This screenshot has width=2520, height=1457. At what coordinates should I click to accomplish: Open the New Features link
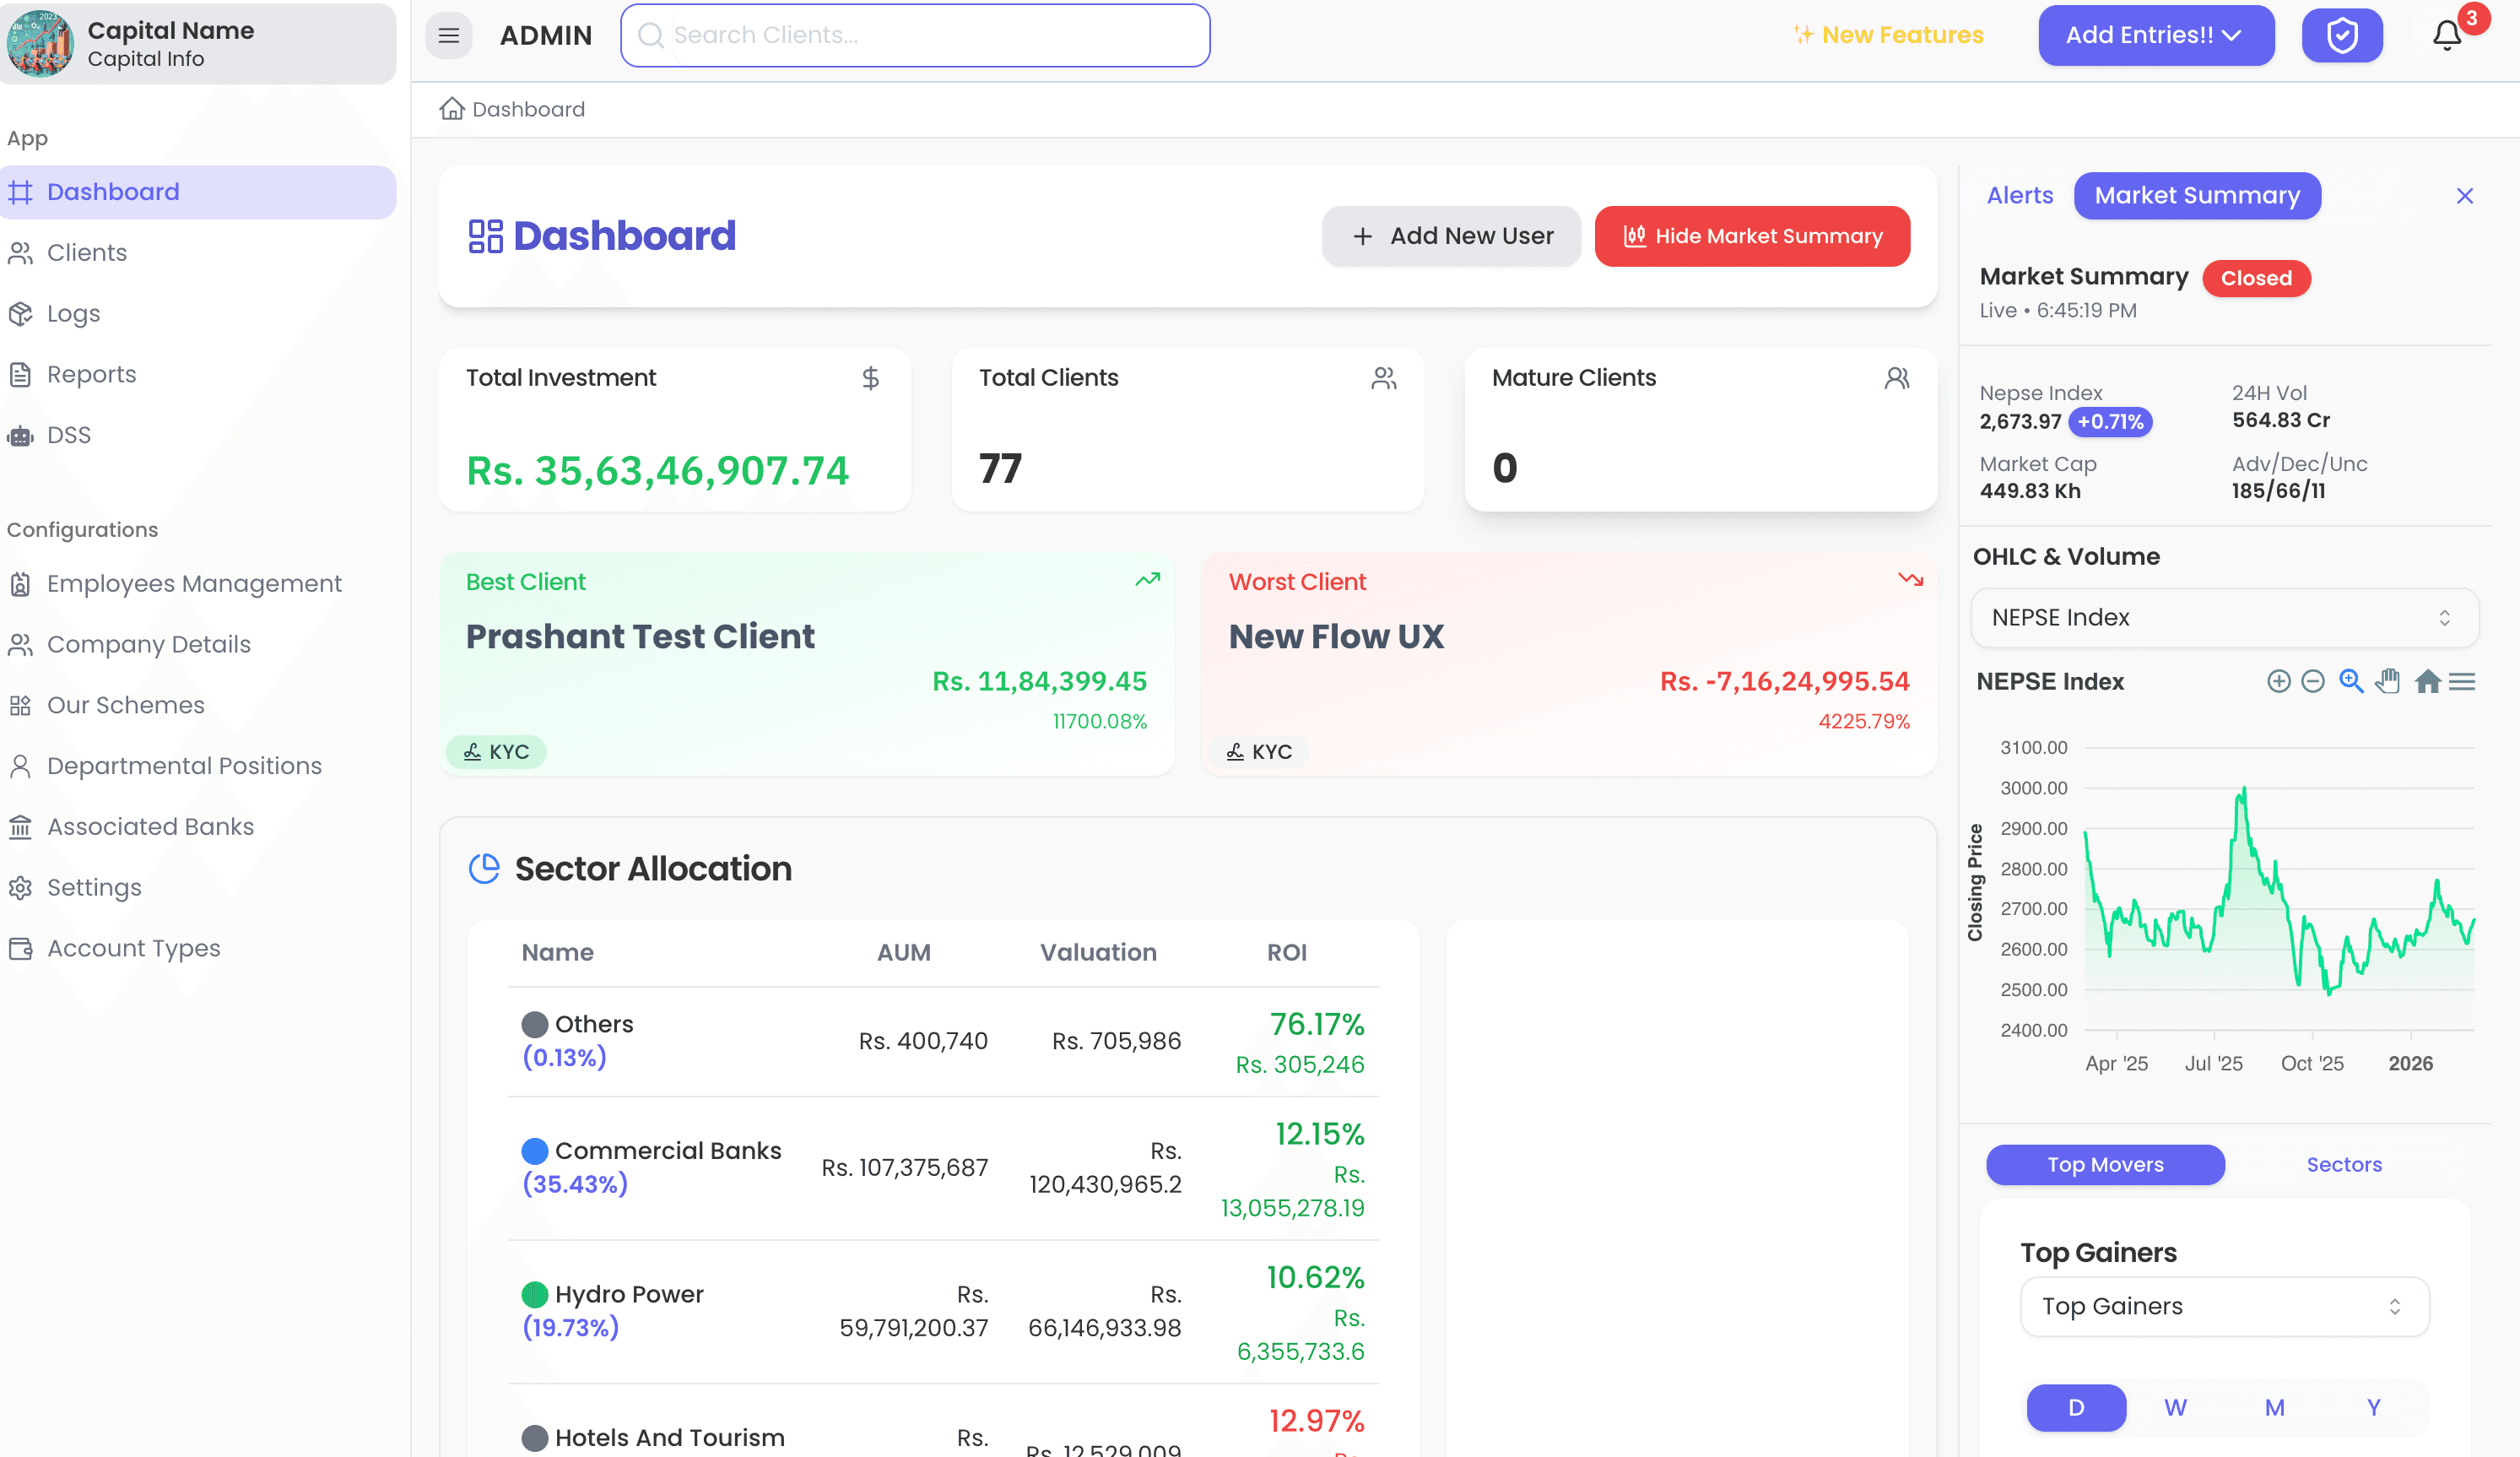click(x=1888, y=35)
